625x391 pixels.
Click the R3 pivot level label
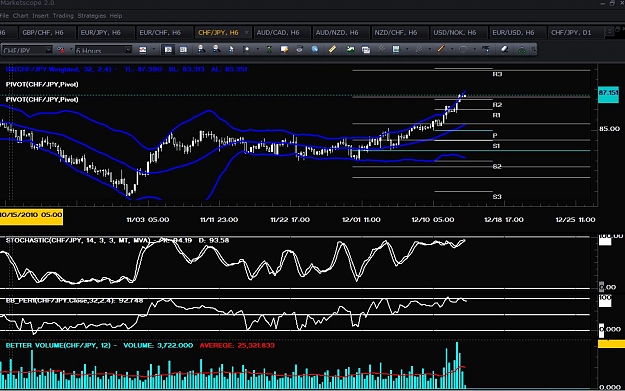(x=497, y=74)
